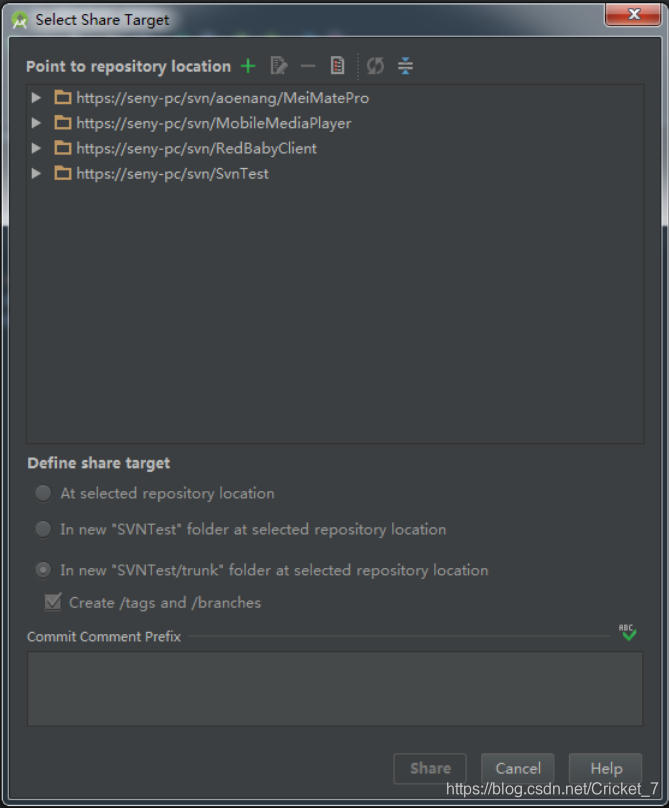669x808 pixels.
Task: Toggle spell checking for commit comment
Action: [x=628, y=632]
